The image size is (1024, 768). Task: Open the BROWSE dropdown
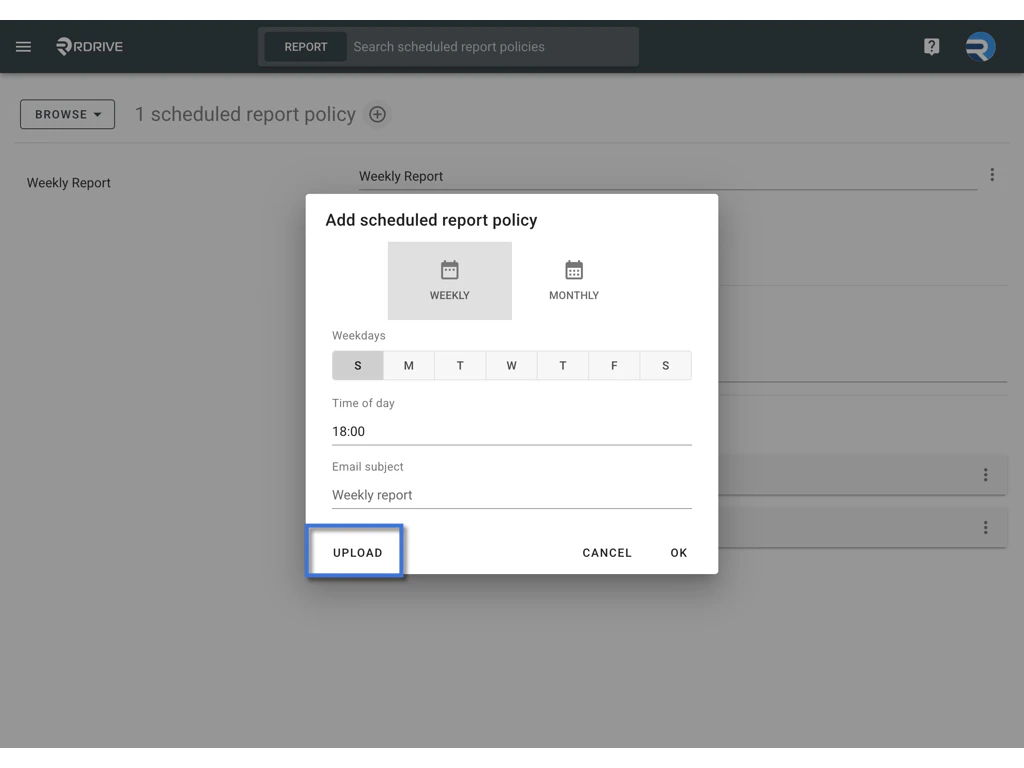tap(67, 114)
